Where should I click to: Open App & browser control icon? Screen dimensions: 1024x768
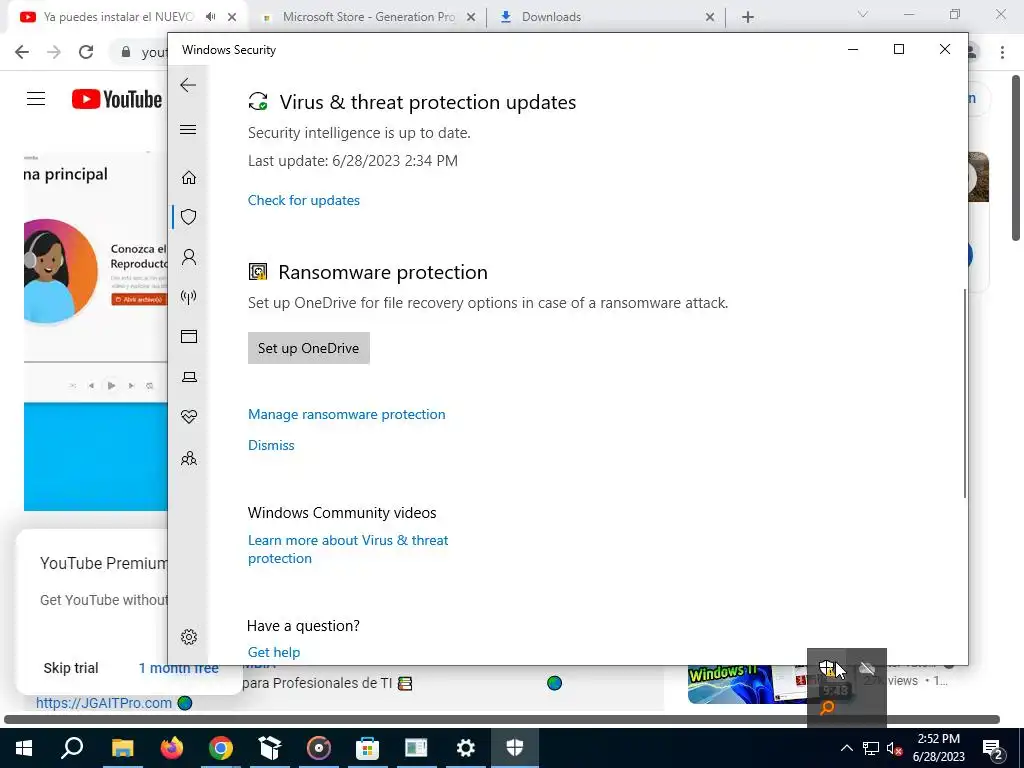coord(189,336)
